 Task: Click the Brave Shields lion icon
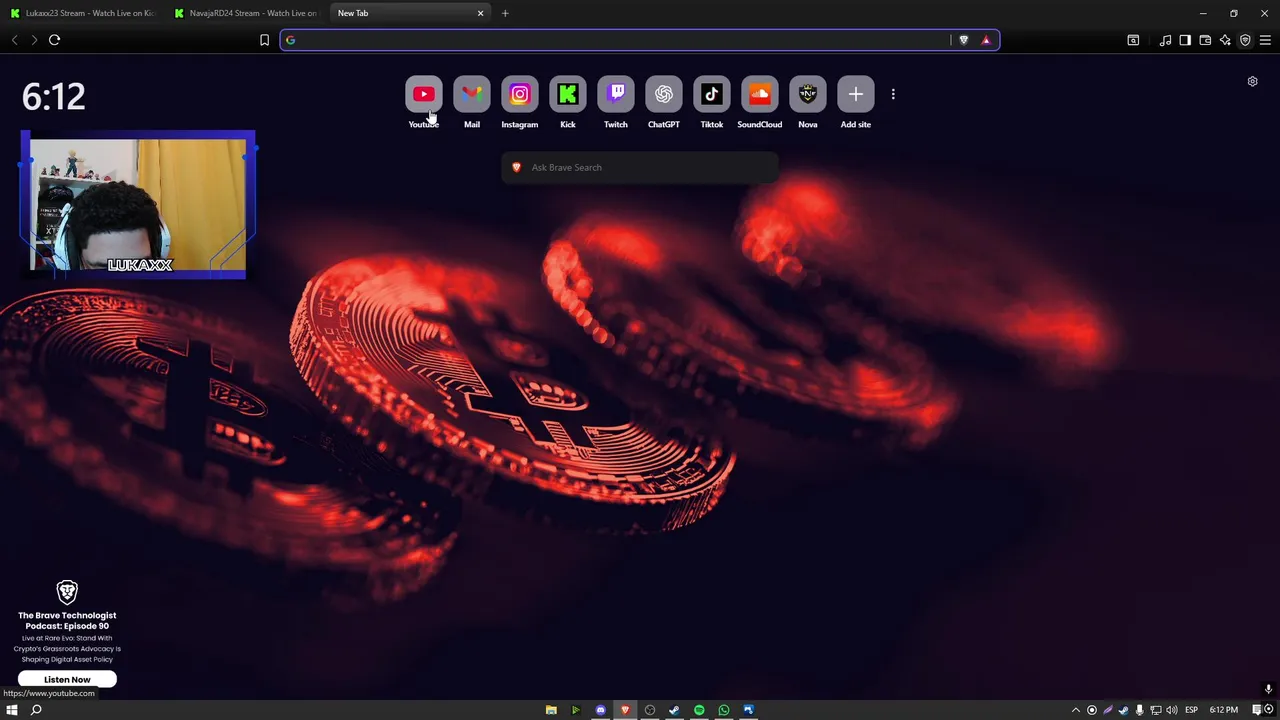pyautogui.click(x=964, y=40)
